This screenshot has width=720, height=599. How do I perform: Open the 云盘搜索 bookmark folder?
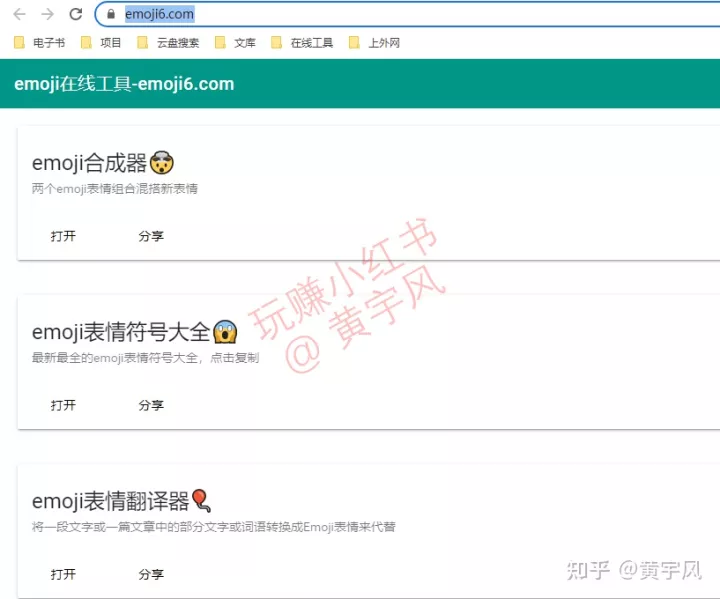pos(169,43)
